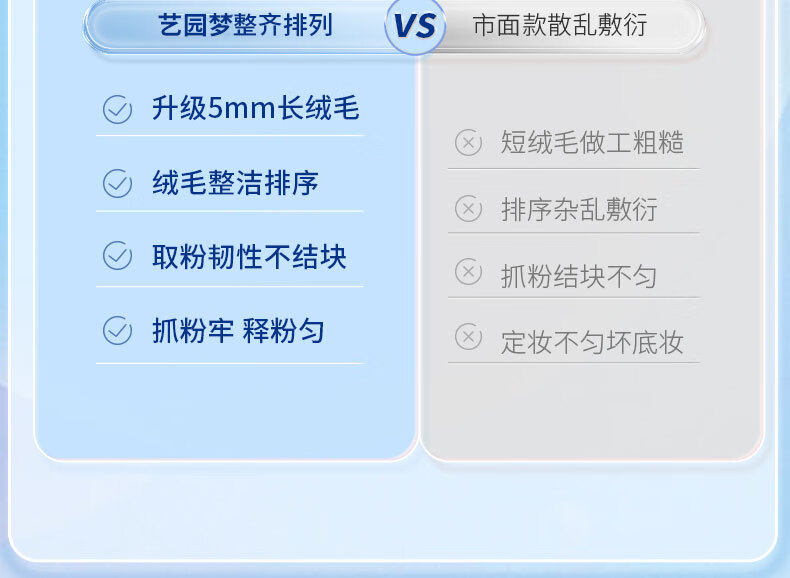Screen dimensions: 790x578
Task: Click the 短绒毛做工粗糙 text
Action: point(592,143)
